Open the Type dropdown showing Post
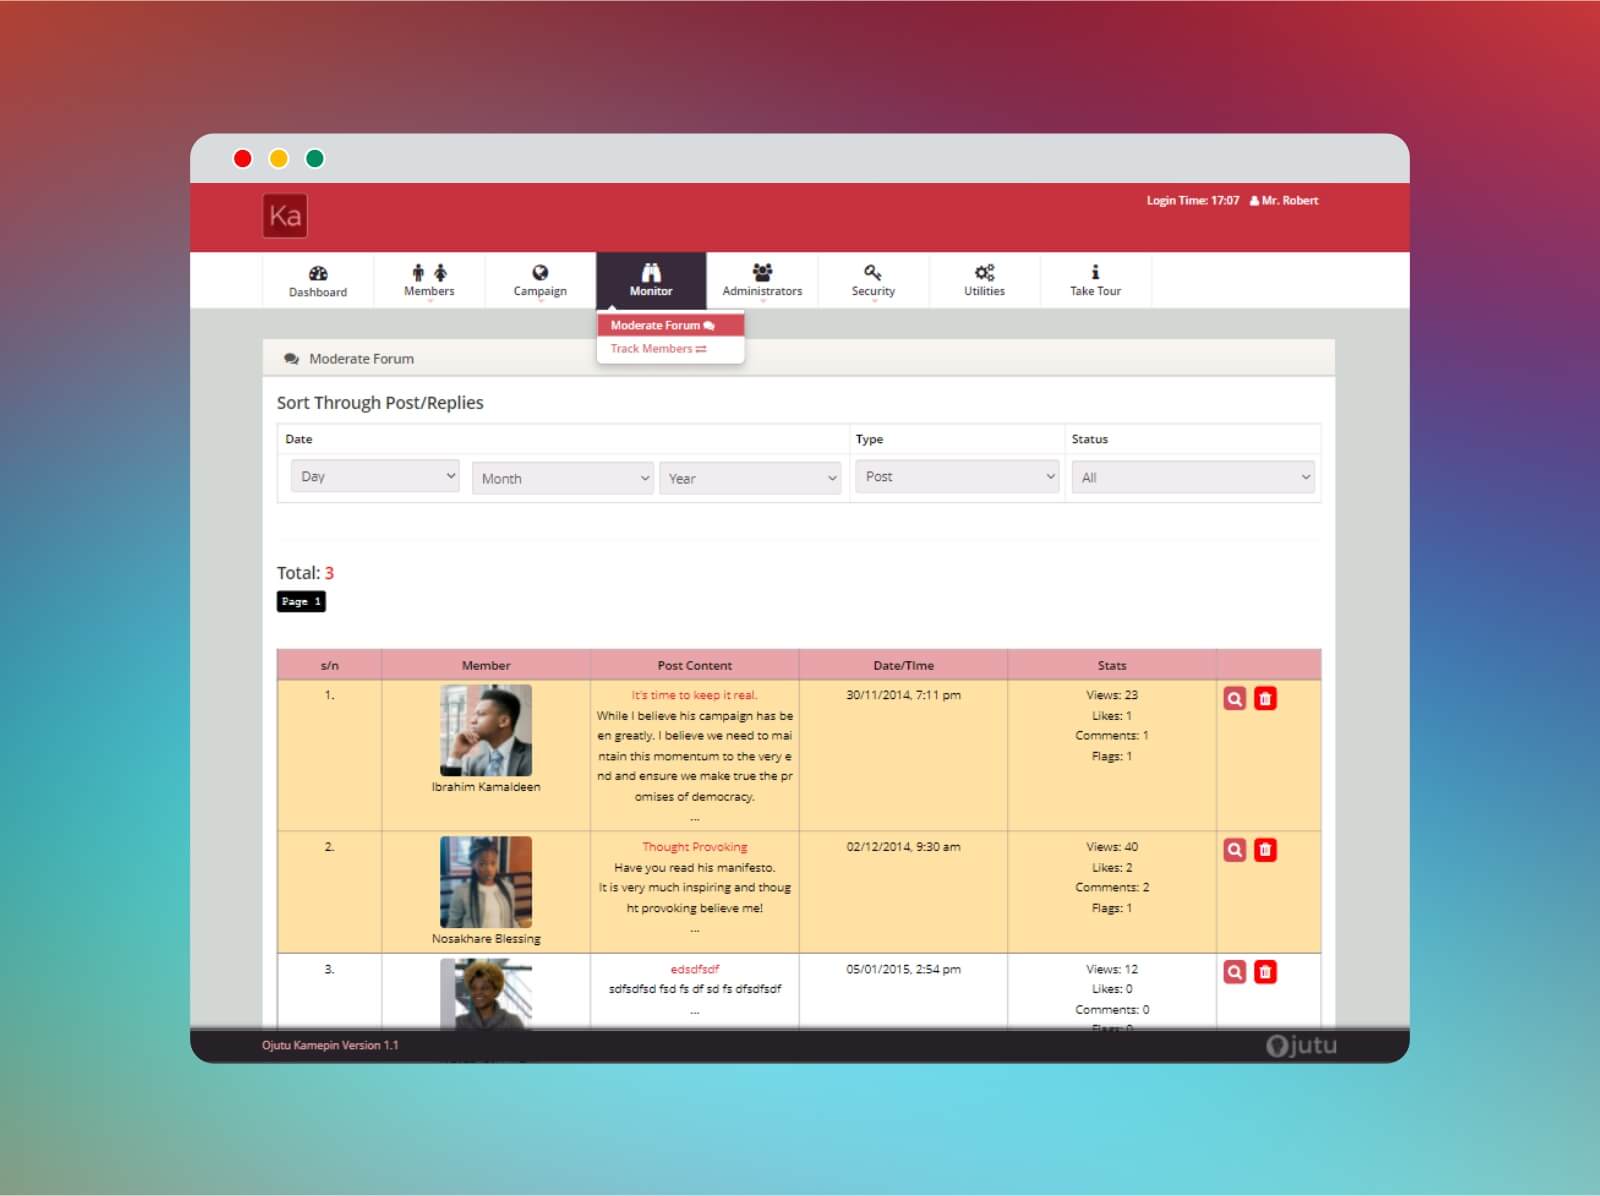This screenshot has height=1196, width=1600. pos(957,476)
